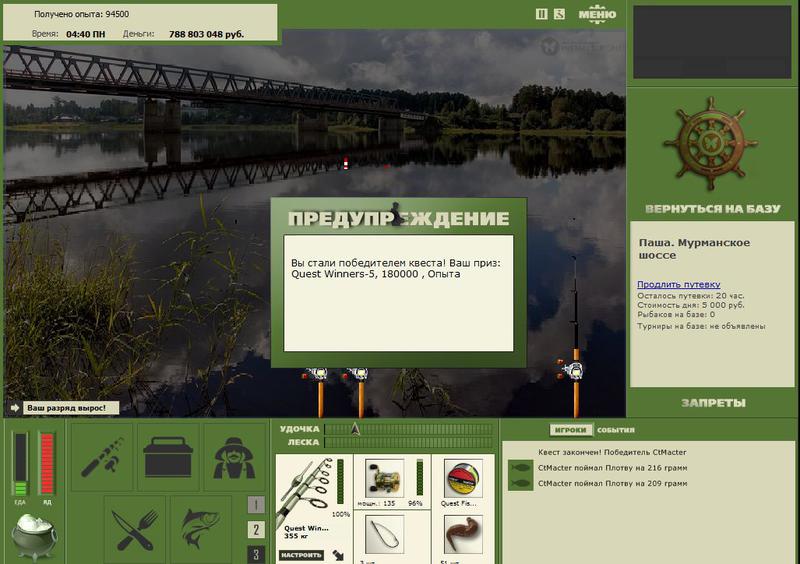
Task: Click Рыбаков на базе: 0 text
Action: point(676,314)
